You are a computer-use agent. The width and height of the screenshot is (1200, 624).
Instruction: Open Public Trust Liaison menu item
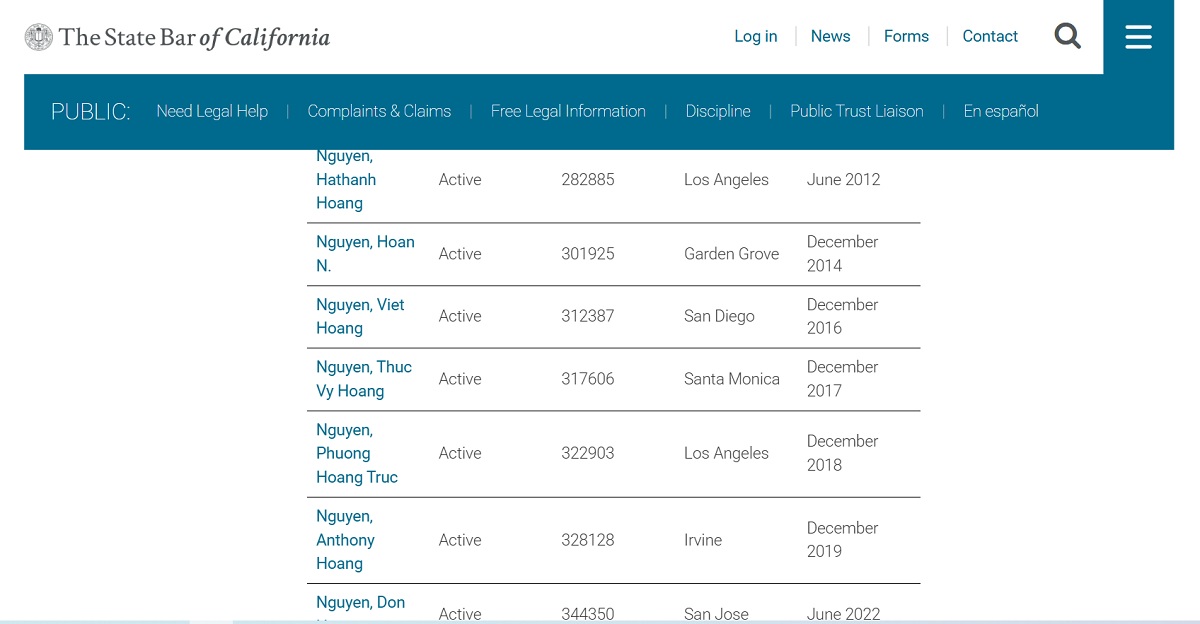(856, 111)
